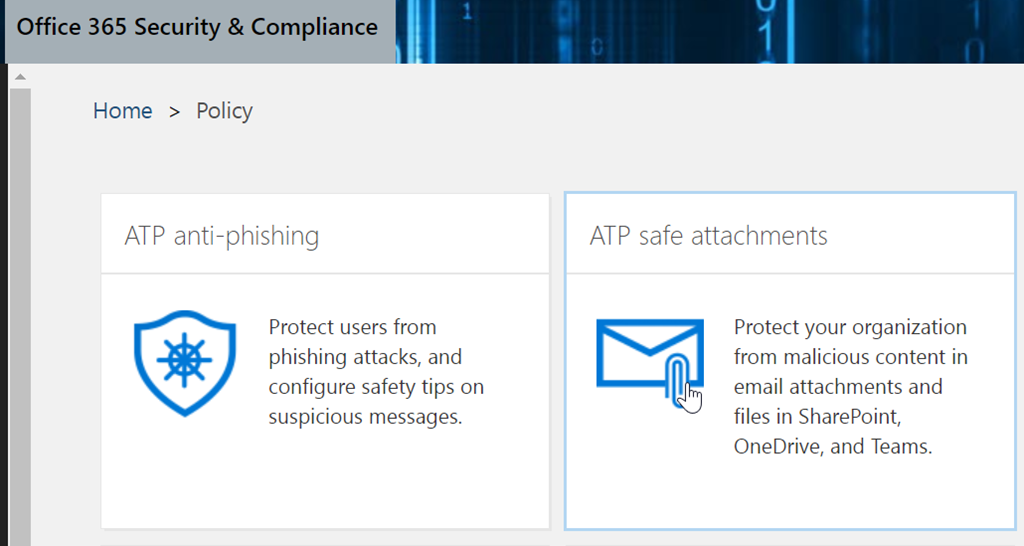Go to Home in the breadcrumb
Image resolution: width=1024 pixels, height=546 pixels.
pos(122,111)
